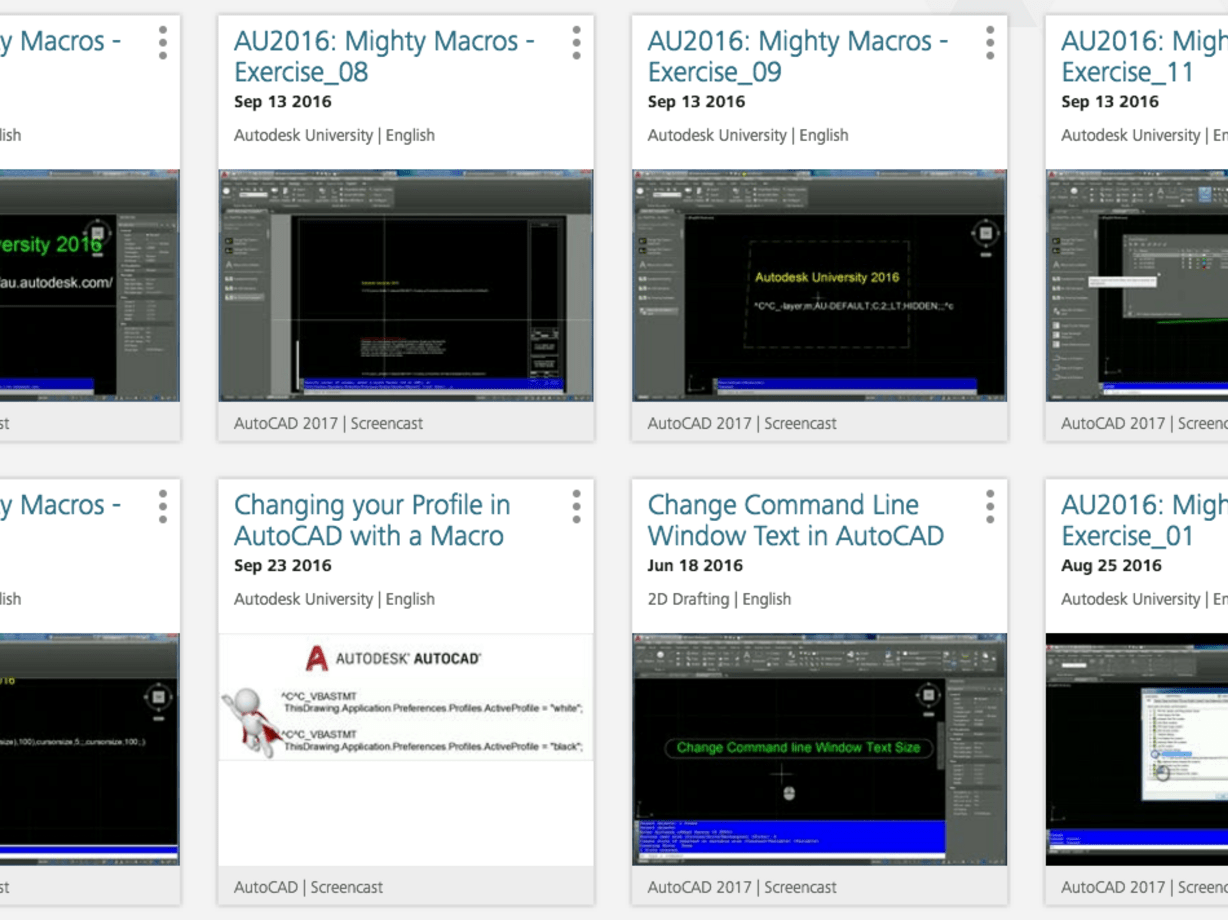Click the Aug 25 2016 date

tap(1111, 565)
